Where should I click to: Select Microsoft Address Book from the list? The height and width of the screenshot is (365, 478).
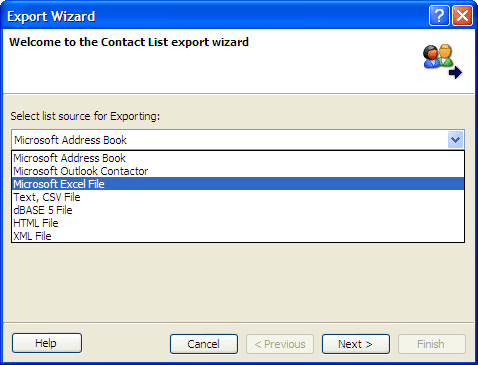click(238, 158)
